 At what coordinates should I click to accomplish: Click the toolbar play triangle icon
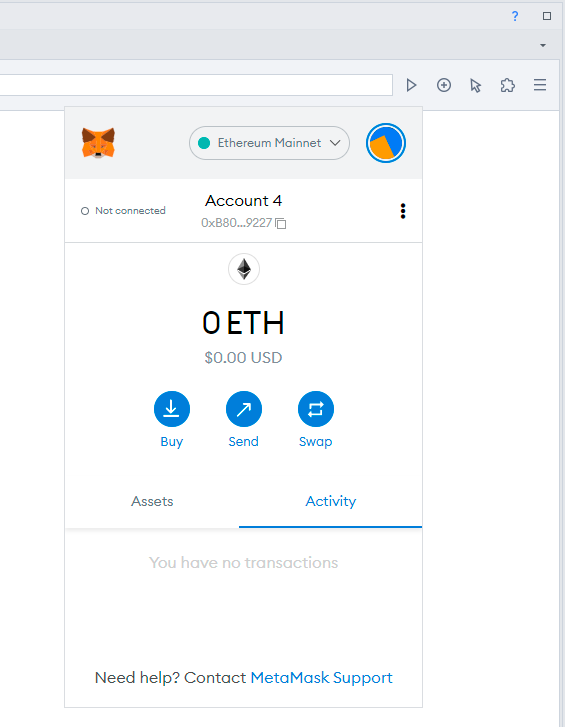[x=411, y=85]
